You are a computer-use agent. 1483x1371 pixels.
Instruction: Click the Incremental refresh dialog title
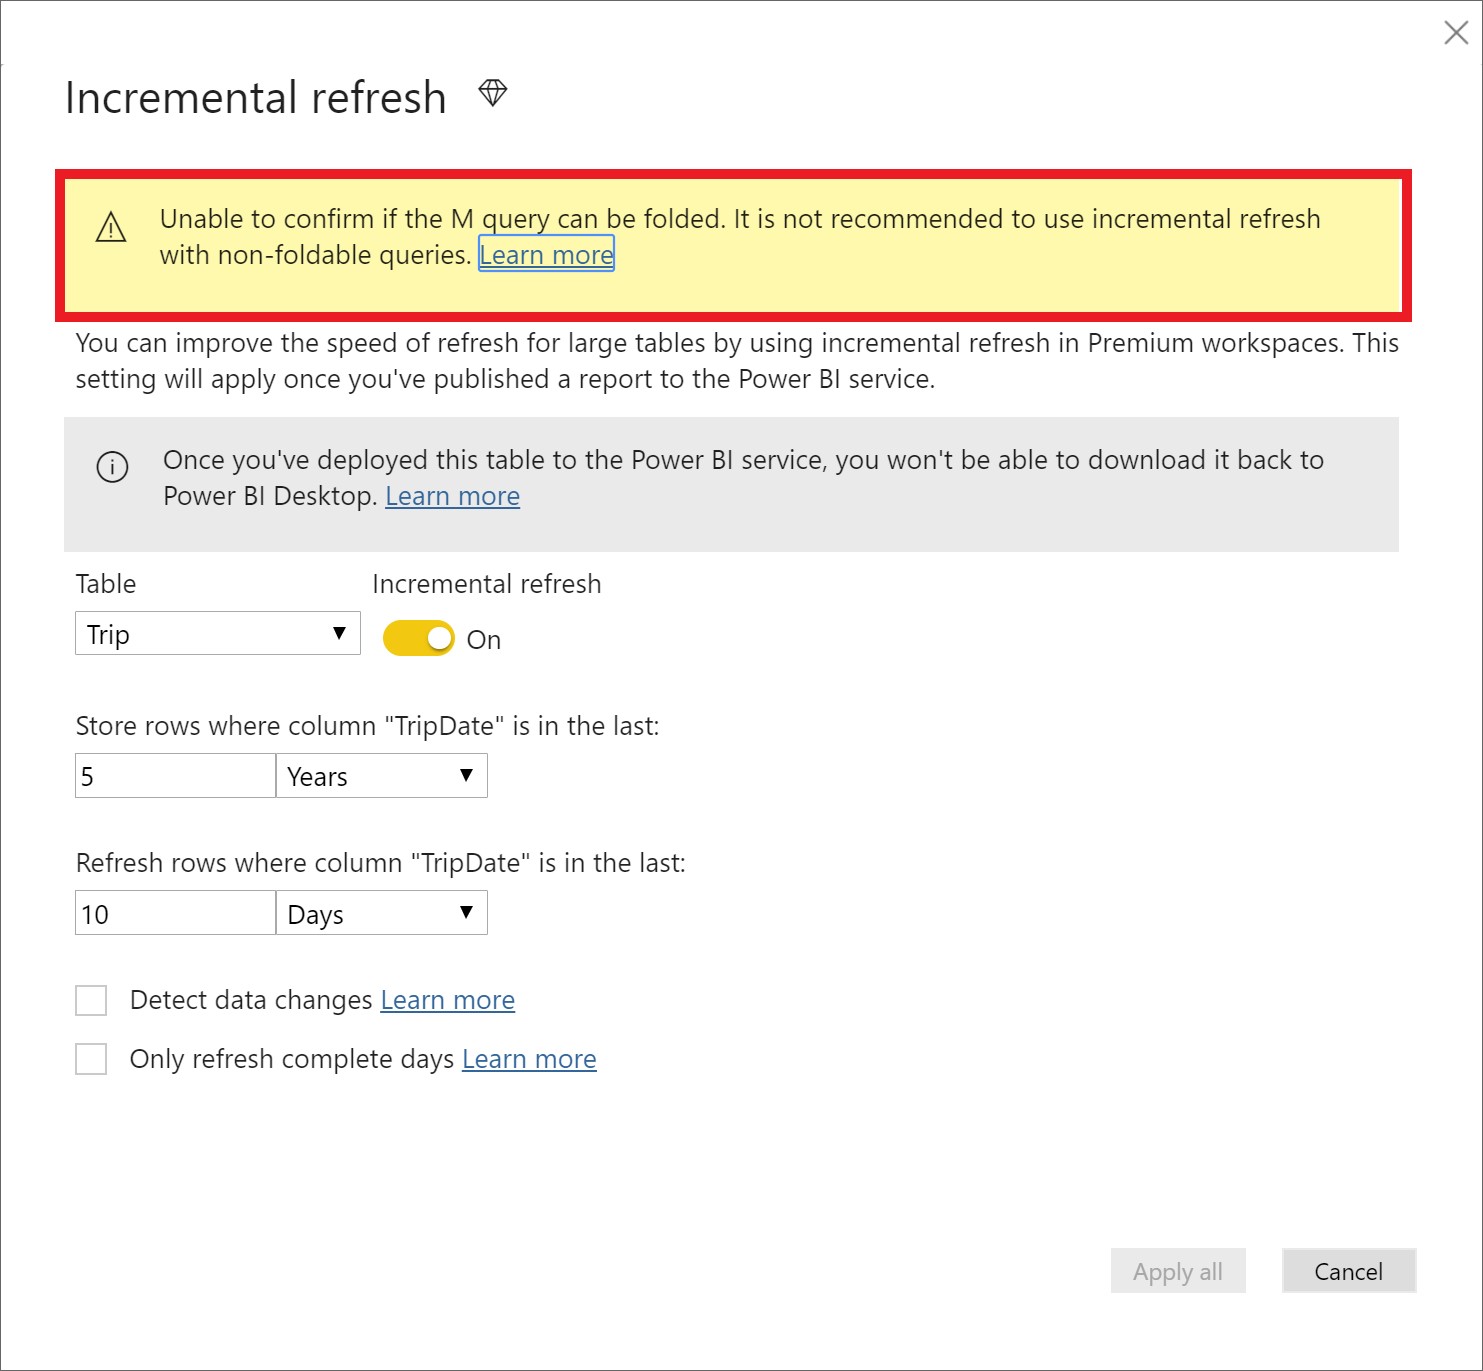[255, 96]
